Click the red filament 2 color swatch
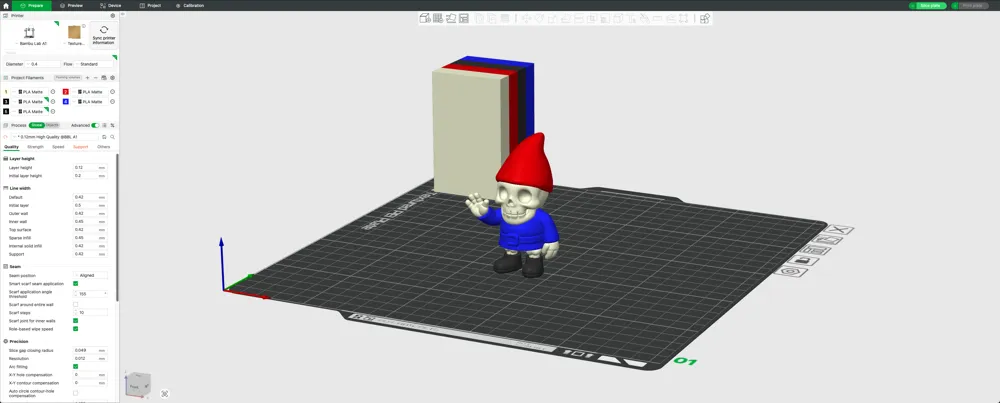This screenshot has height=403, width=1000. (x=66, y=92)
